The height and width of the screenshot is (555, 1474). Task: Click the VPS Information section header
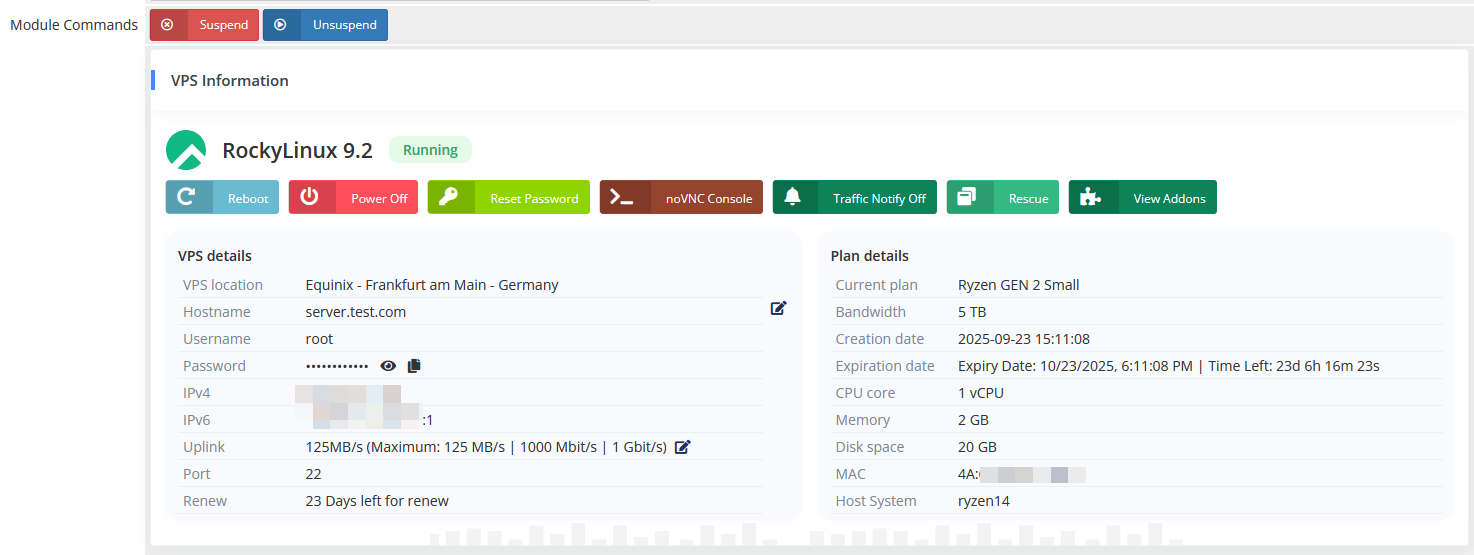(230, 81)
